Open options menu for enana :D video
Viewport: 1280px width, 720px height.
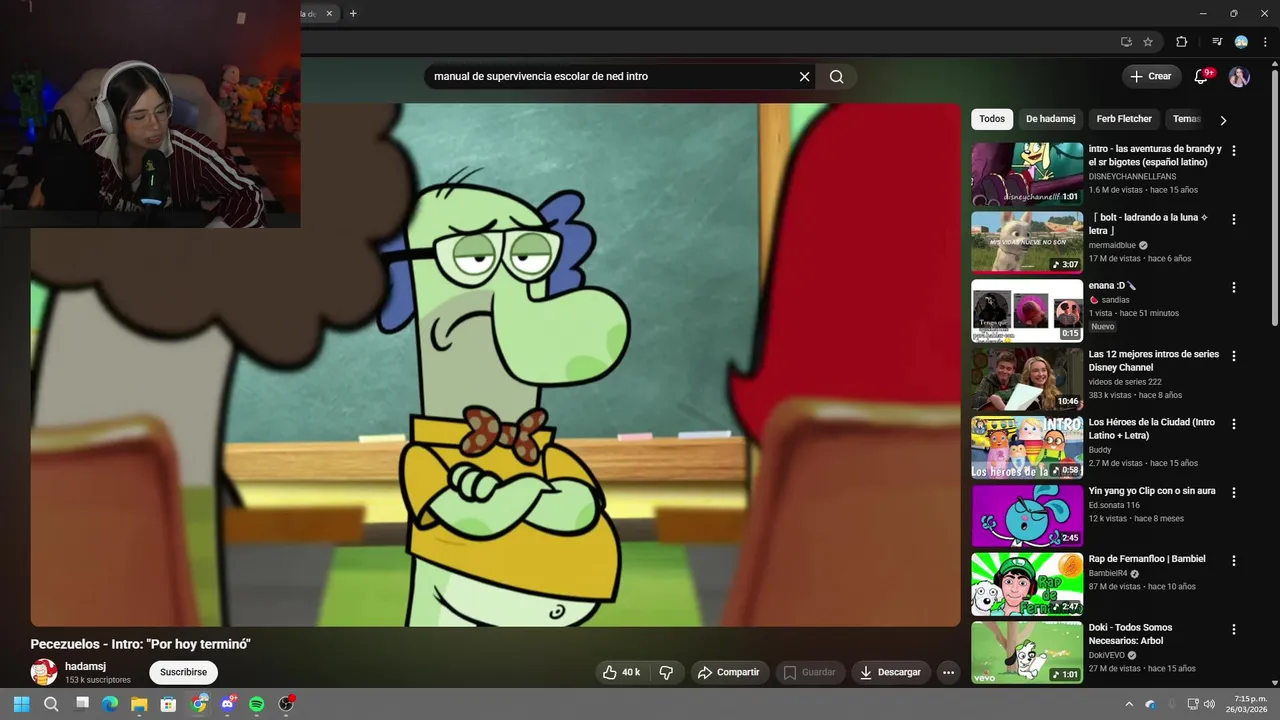1233,287
